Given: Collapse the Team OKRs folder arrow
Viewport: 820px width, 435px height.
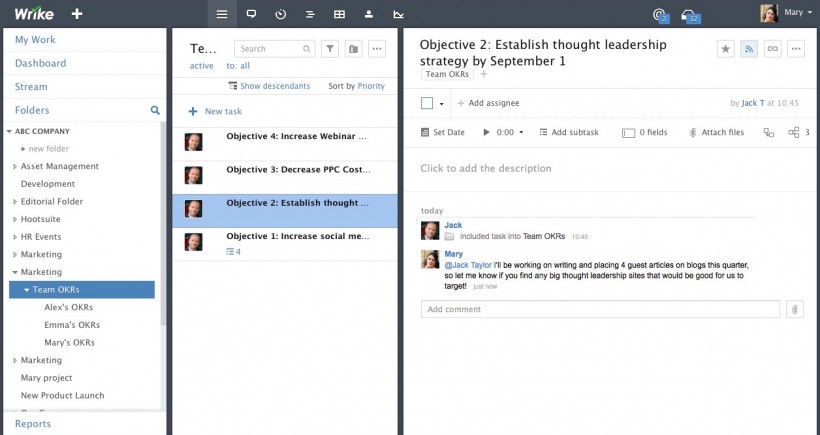Looking at the screenshot, I should pyautogui.click(x=27, y=290).
